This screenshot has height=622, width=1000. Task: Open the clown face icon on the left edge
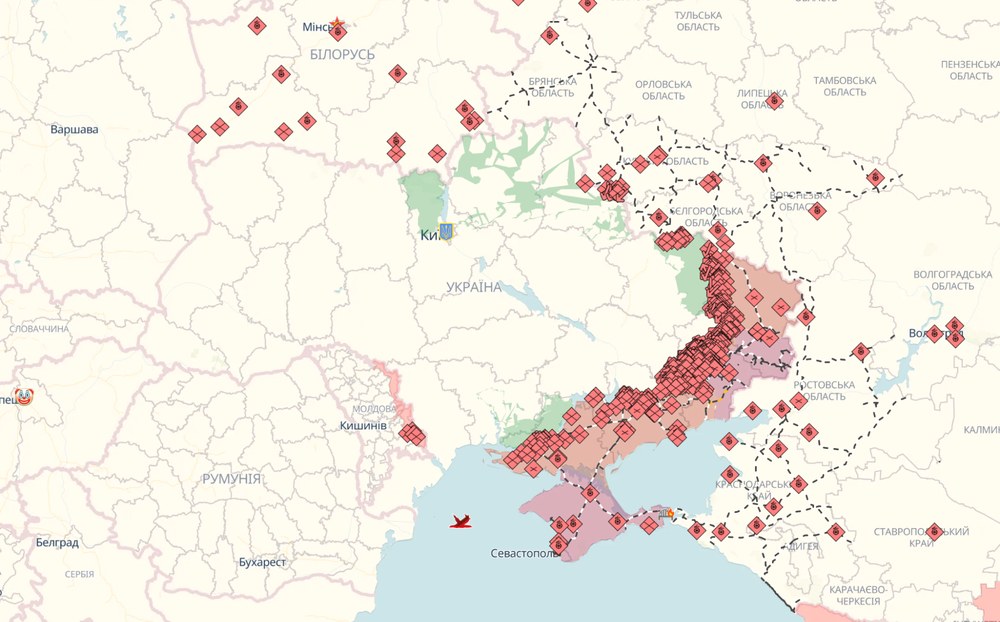[x=22, y=397]
